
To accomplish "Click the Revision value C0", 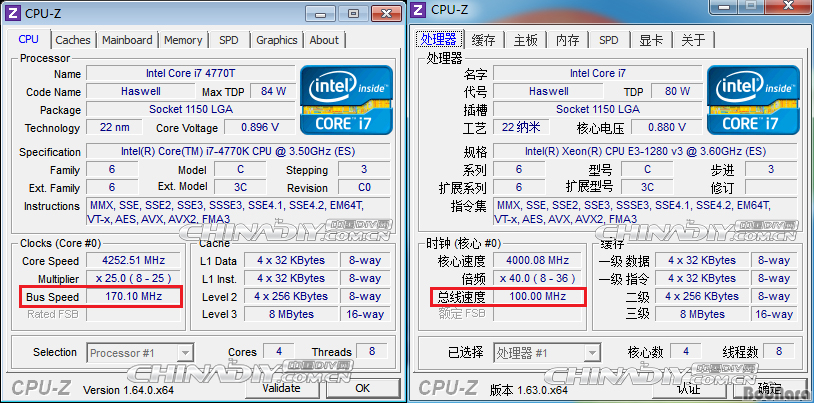I will [364, 187].
